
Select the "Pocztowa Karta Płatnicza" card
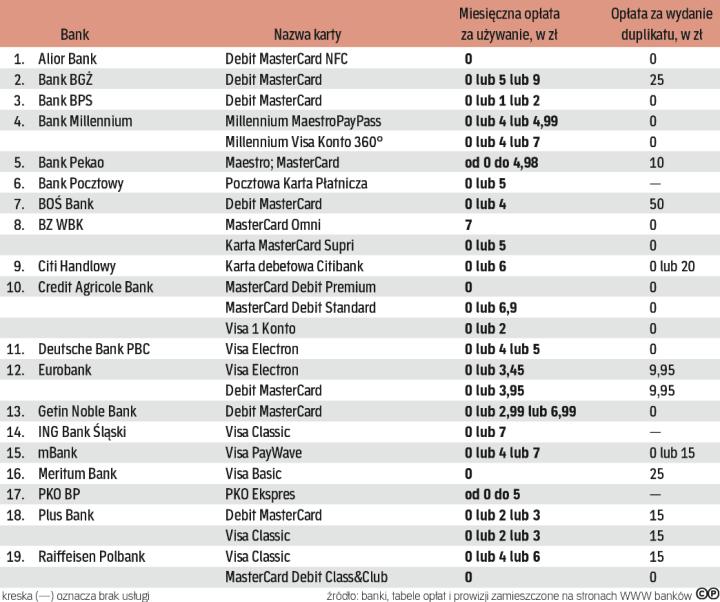297,183
